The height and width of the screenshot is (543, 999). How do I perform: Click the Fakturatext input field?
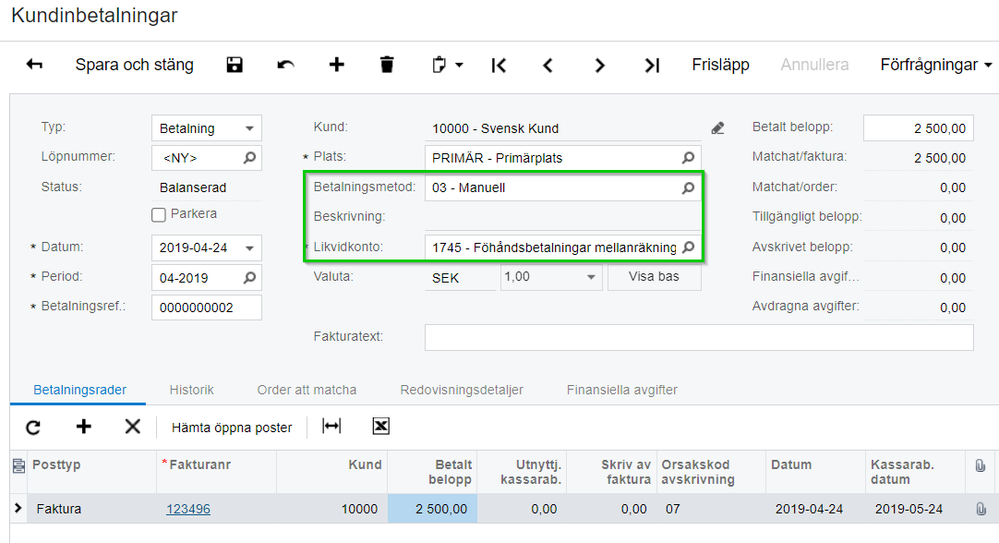click(x=699, y=337)
